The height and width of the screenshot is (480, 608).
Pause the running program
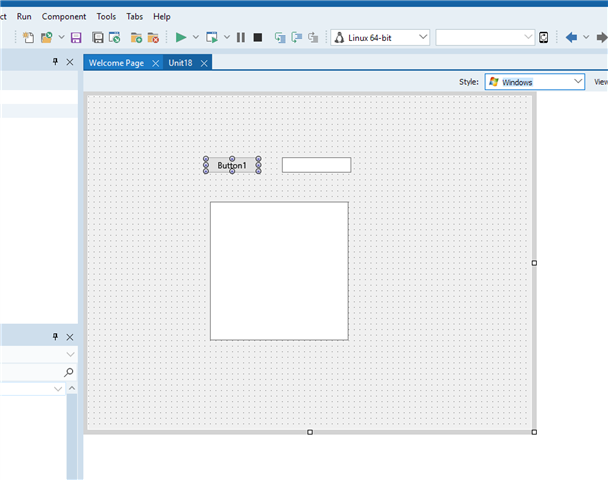pos(241,37)
